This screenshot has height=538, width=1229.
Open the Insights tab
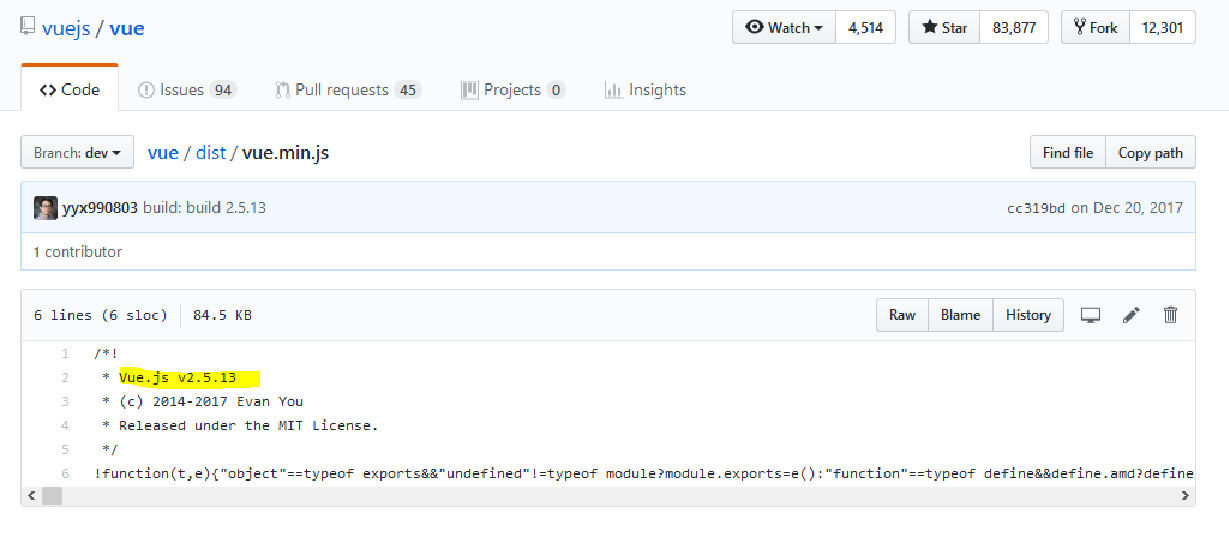pos(645,90)
